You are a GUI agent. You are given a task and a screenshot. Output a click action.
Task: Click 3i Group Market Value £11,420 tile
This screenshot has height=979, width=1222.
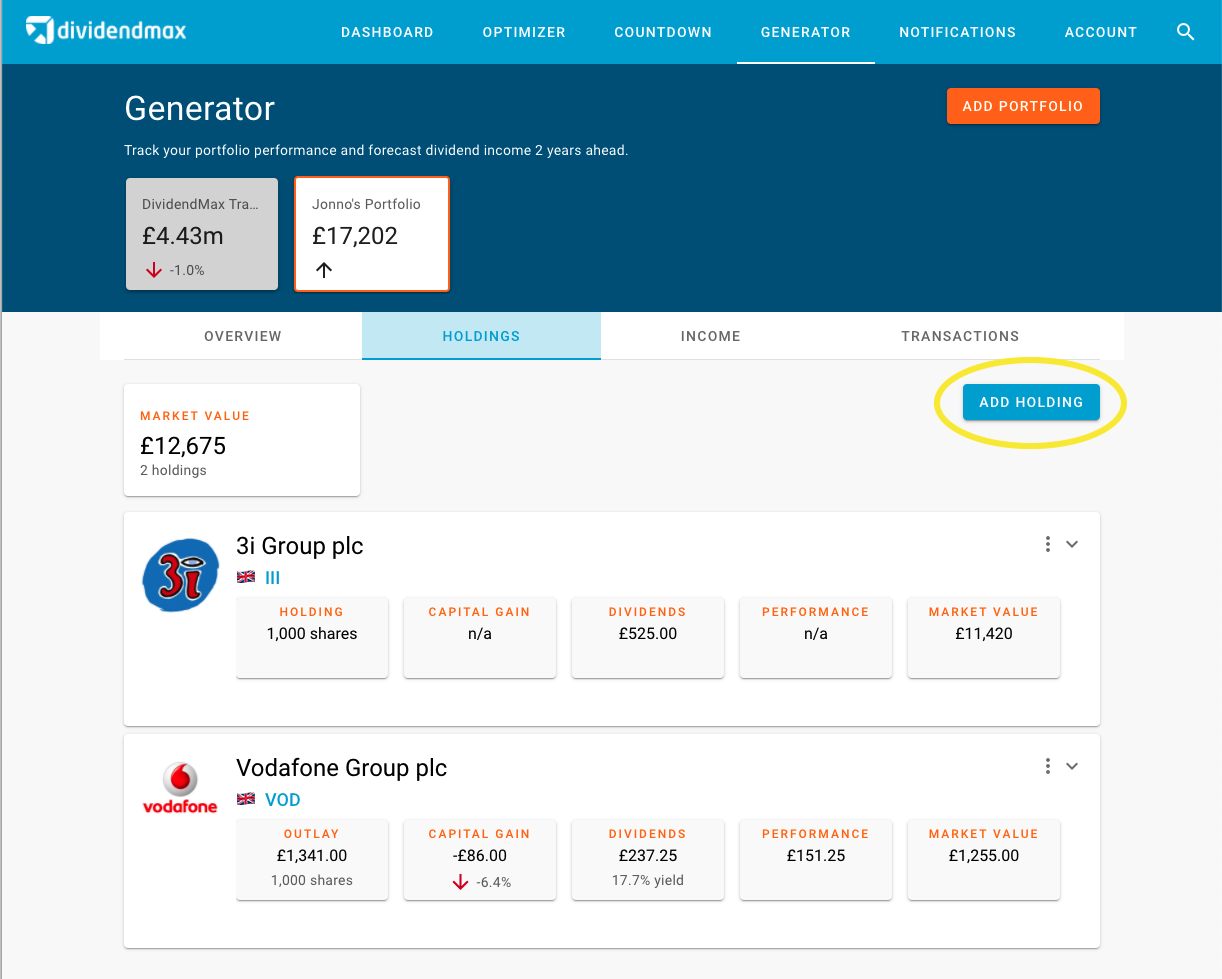click(984, 638)
